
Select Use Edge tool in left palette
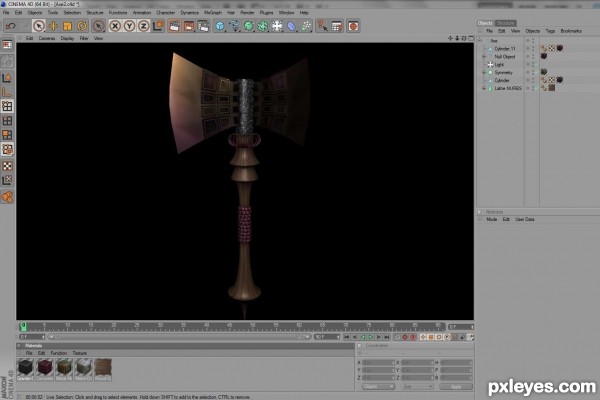pyautogui.click(x=7, y=121)
